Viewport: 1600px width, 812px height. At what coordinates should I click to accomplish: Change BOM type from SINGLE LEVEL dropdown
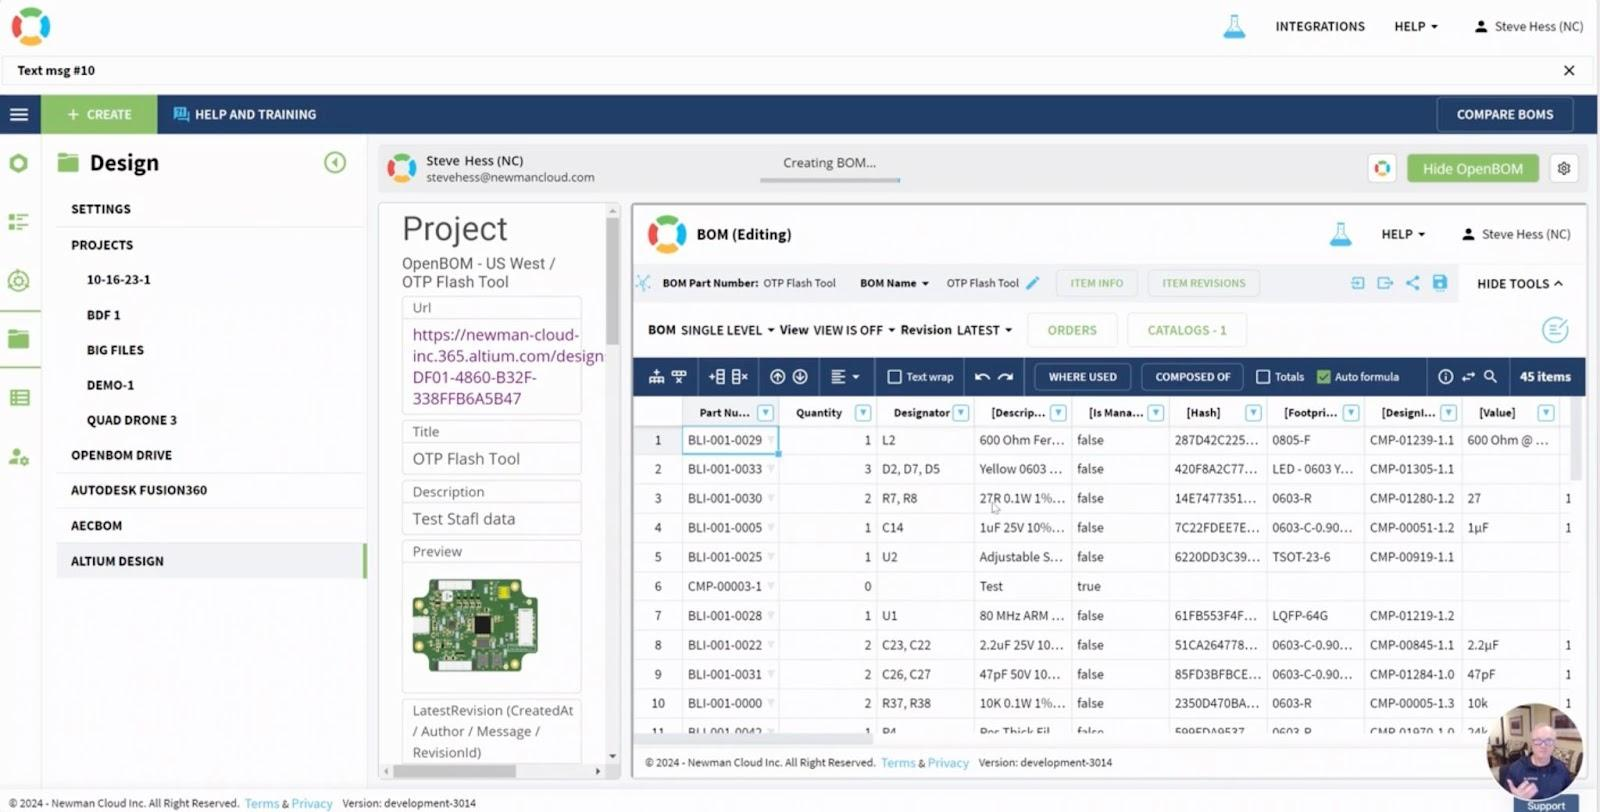pyautogui.click(x=727, y=330)
